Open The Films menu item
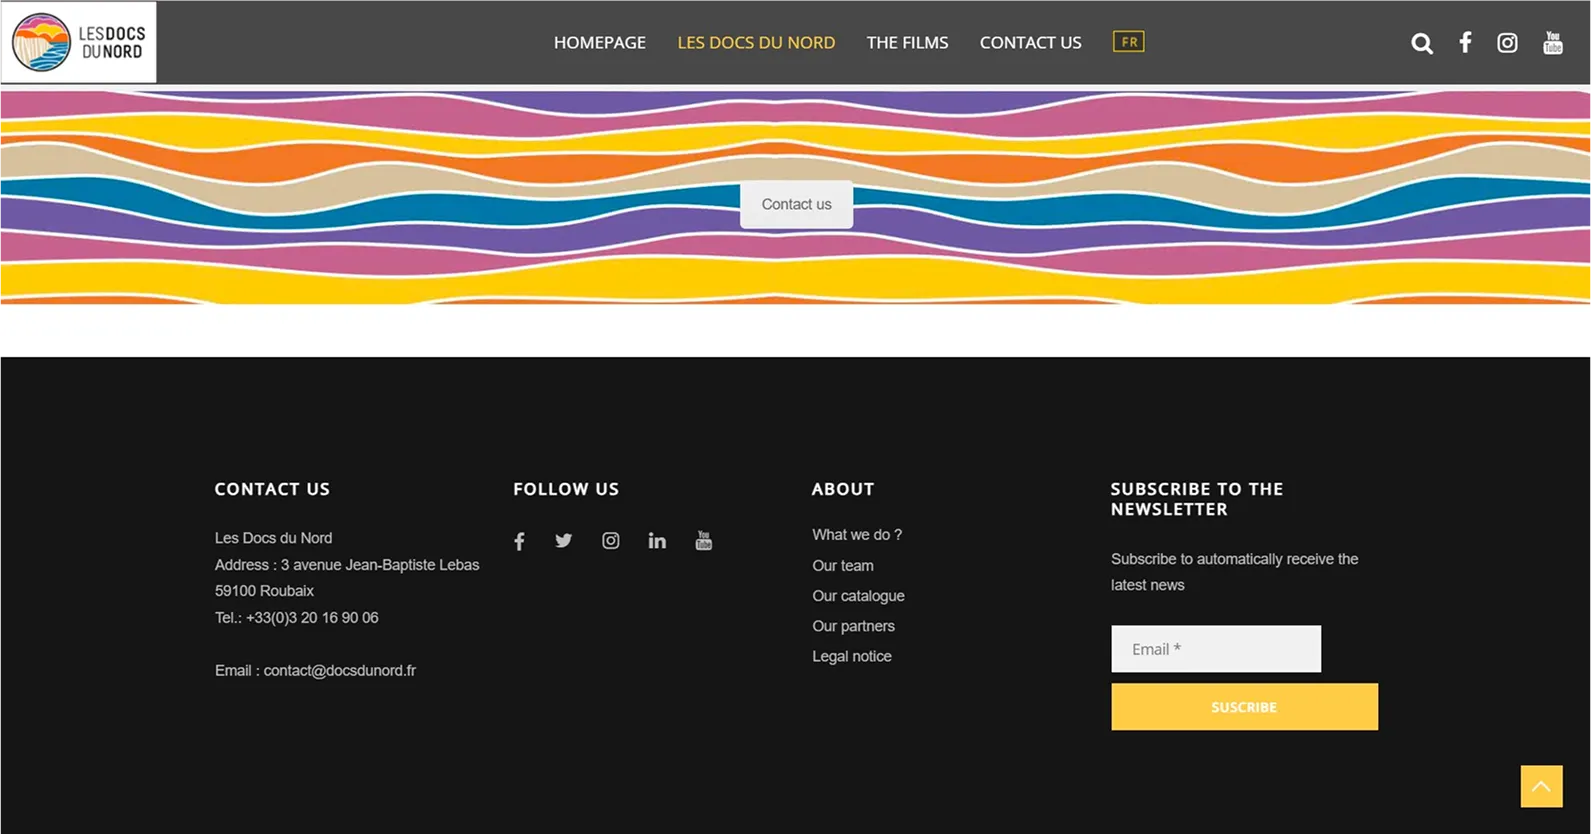This screenshot has height=834, width=1591. pos(907,43)
